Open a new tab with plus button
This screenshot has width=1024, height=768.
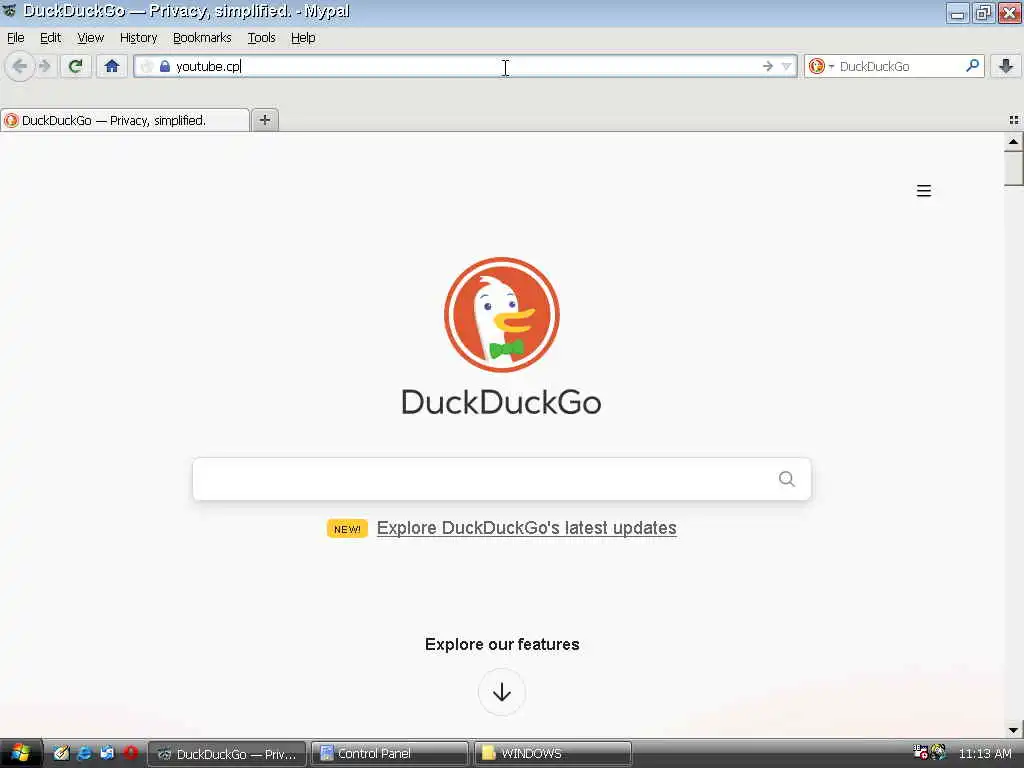(x=264, y=120)
